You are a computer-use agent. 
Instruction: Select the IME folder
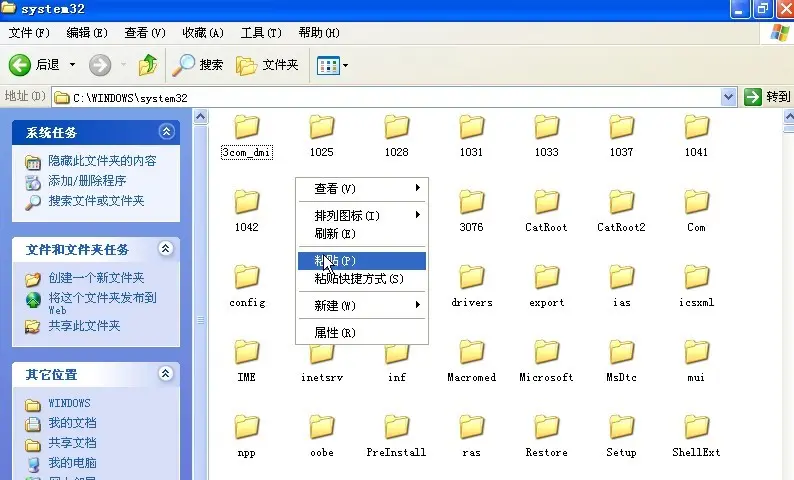tap(247, 361)
